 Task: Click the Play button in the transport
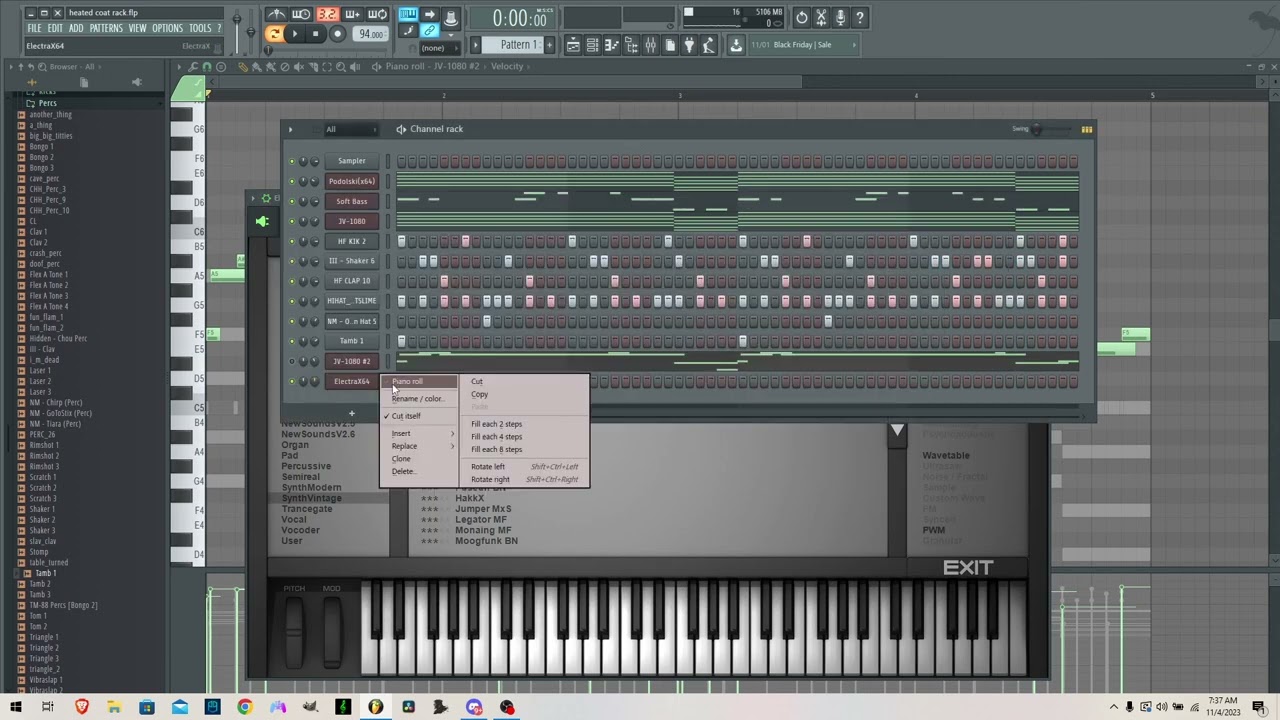click(x=294, y=34)
